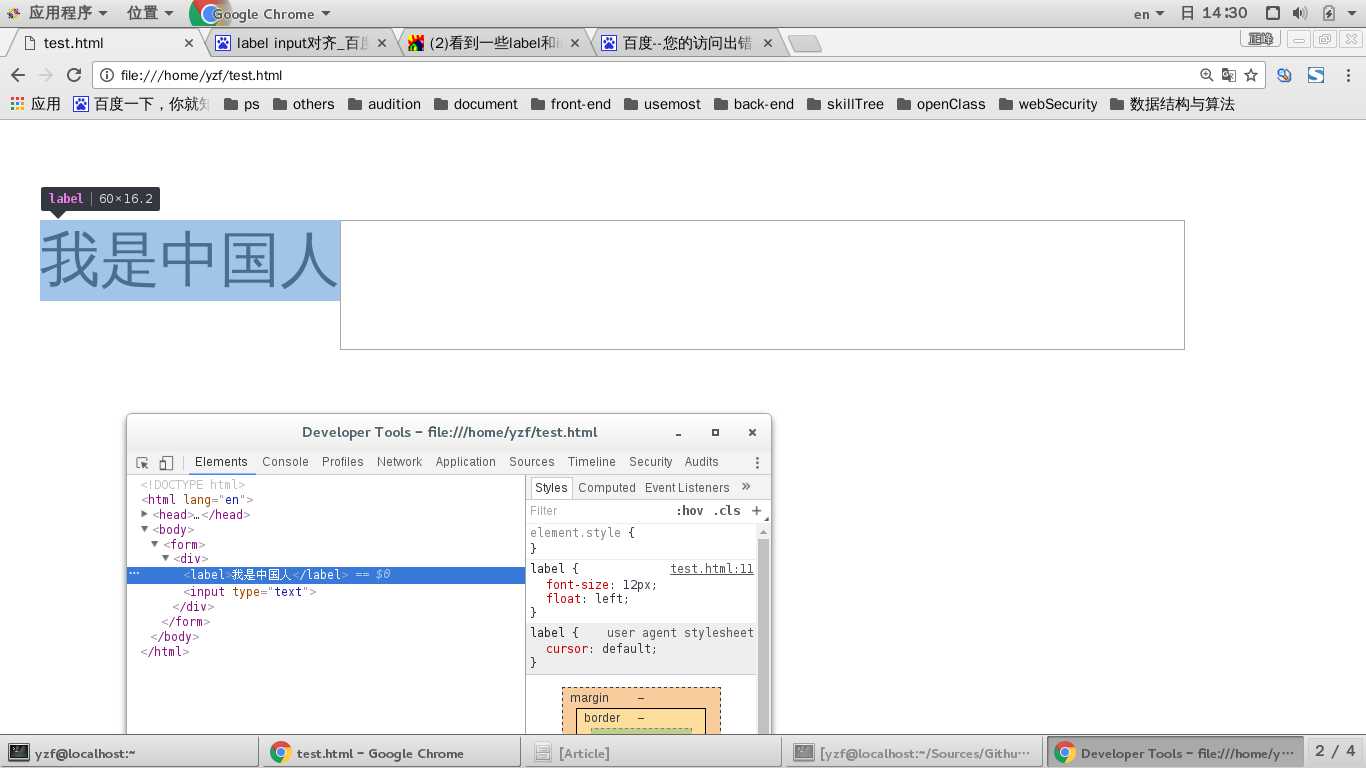Click the zoom magnifier icon in address bar
The height and width of the screenshot is (768, 1366).
[x=1207, y=75]
